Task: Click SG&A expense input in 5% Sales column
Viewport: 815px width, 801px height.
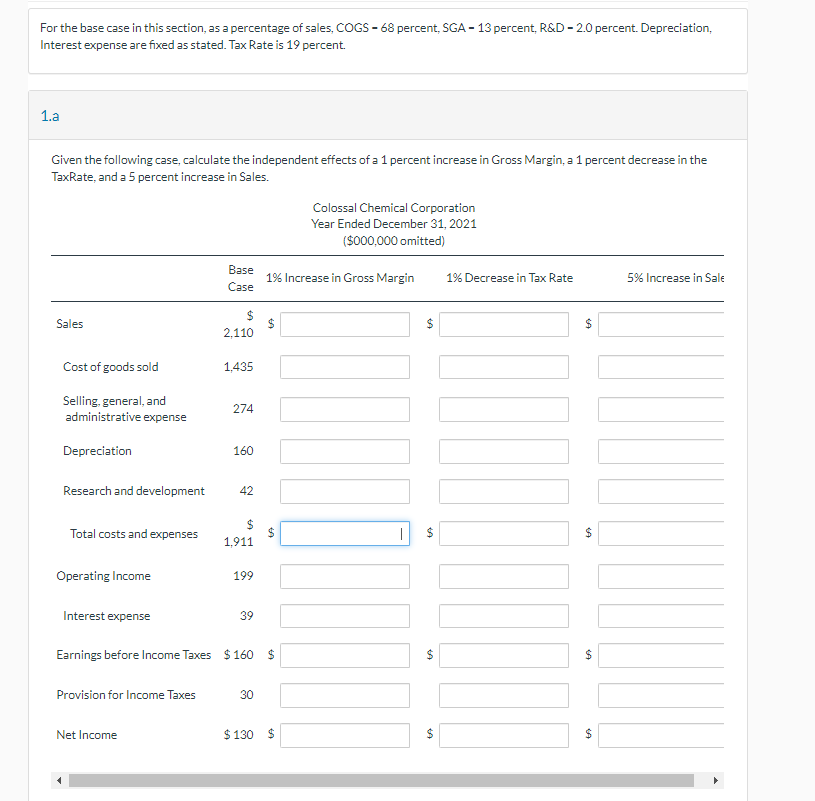Action: pos(661,409)
